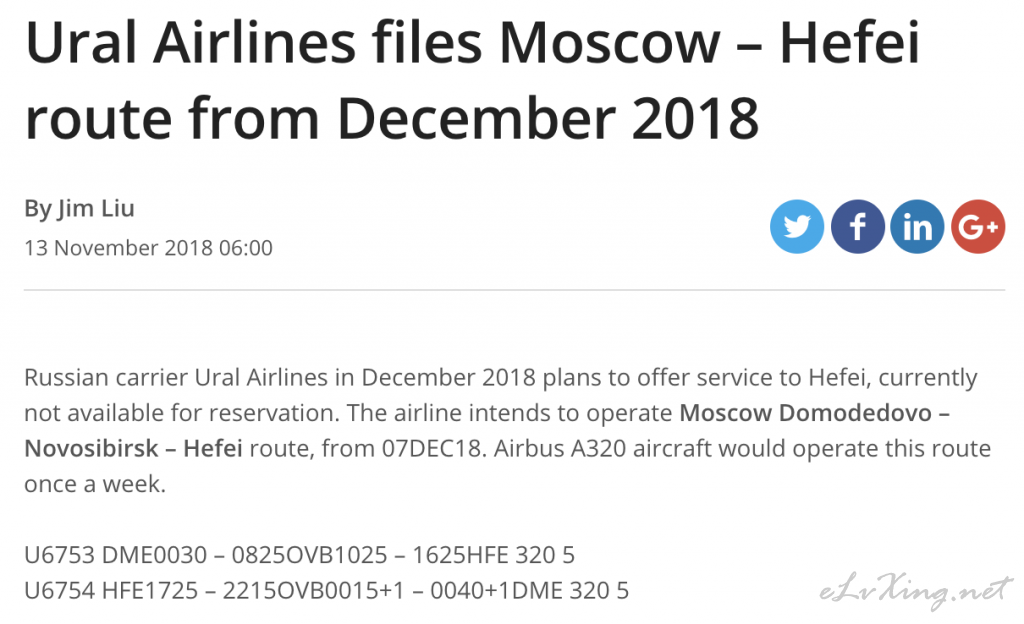Click the word December in the headline
Screen dimensions: 1024x624
[476, 119]
